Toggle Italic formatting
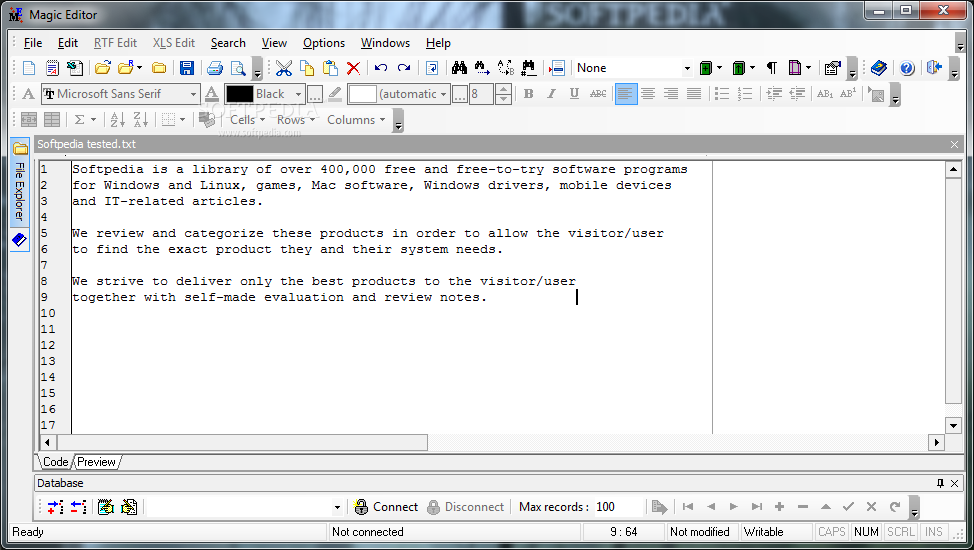The image size is (974, 550). point(552,94)
